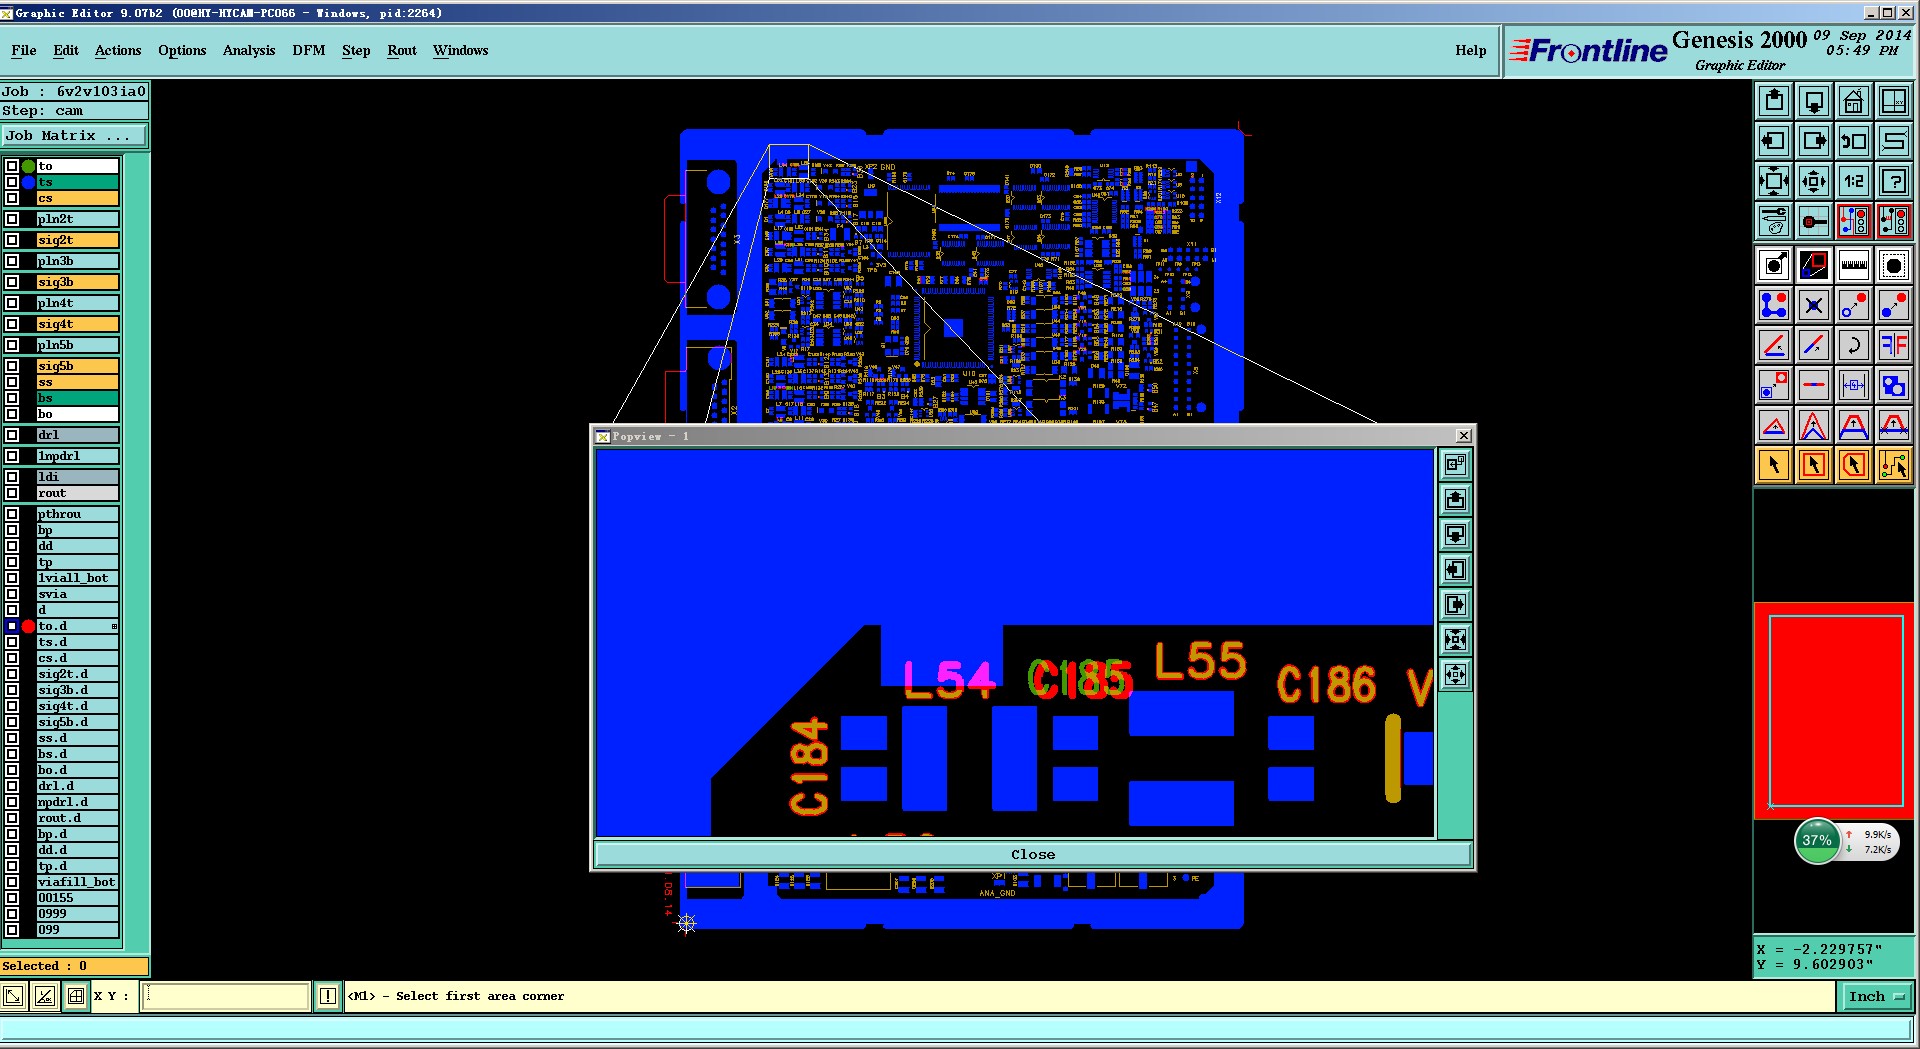1920x1049 pixels.
Task: Select the ruler measure tool
Action: tap(1854, 265)
